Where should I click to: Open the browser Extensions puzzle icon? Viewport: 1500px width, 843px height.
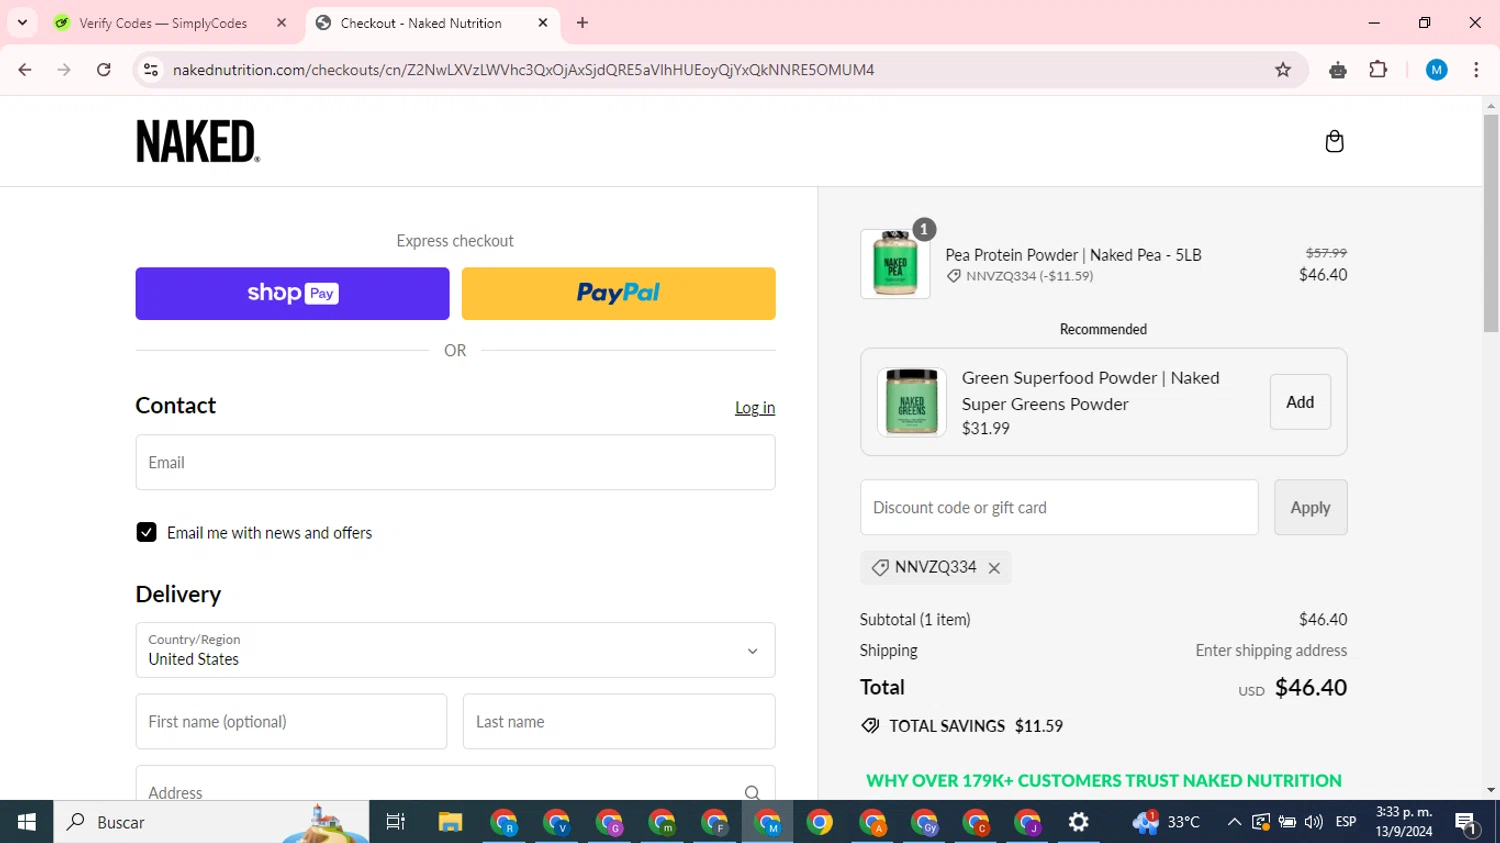coord(1378,70)
